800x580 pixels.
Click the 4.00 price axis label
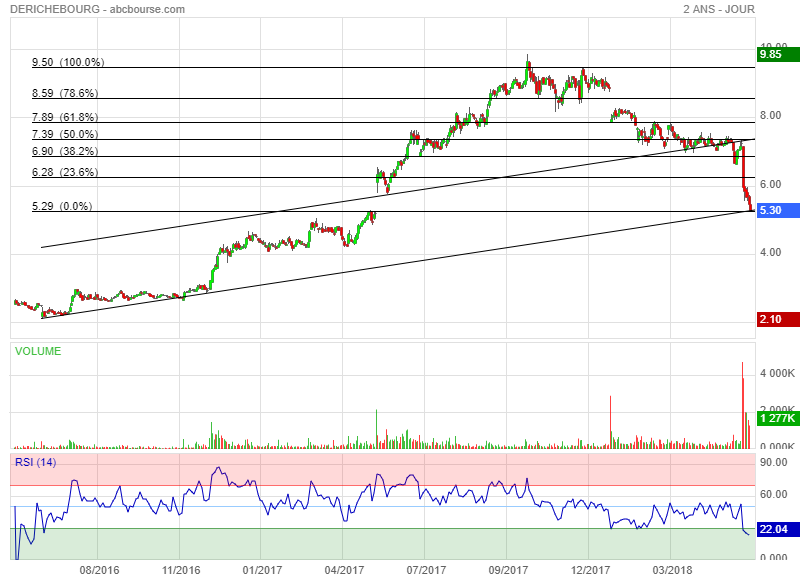coord(770,253)
